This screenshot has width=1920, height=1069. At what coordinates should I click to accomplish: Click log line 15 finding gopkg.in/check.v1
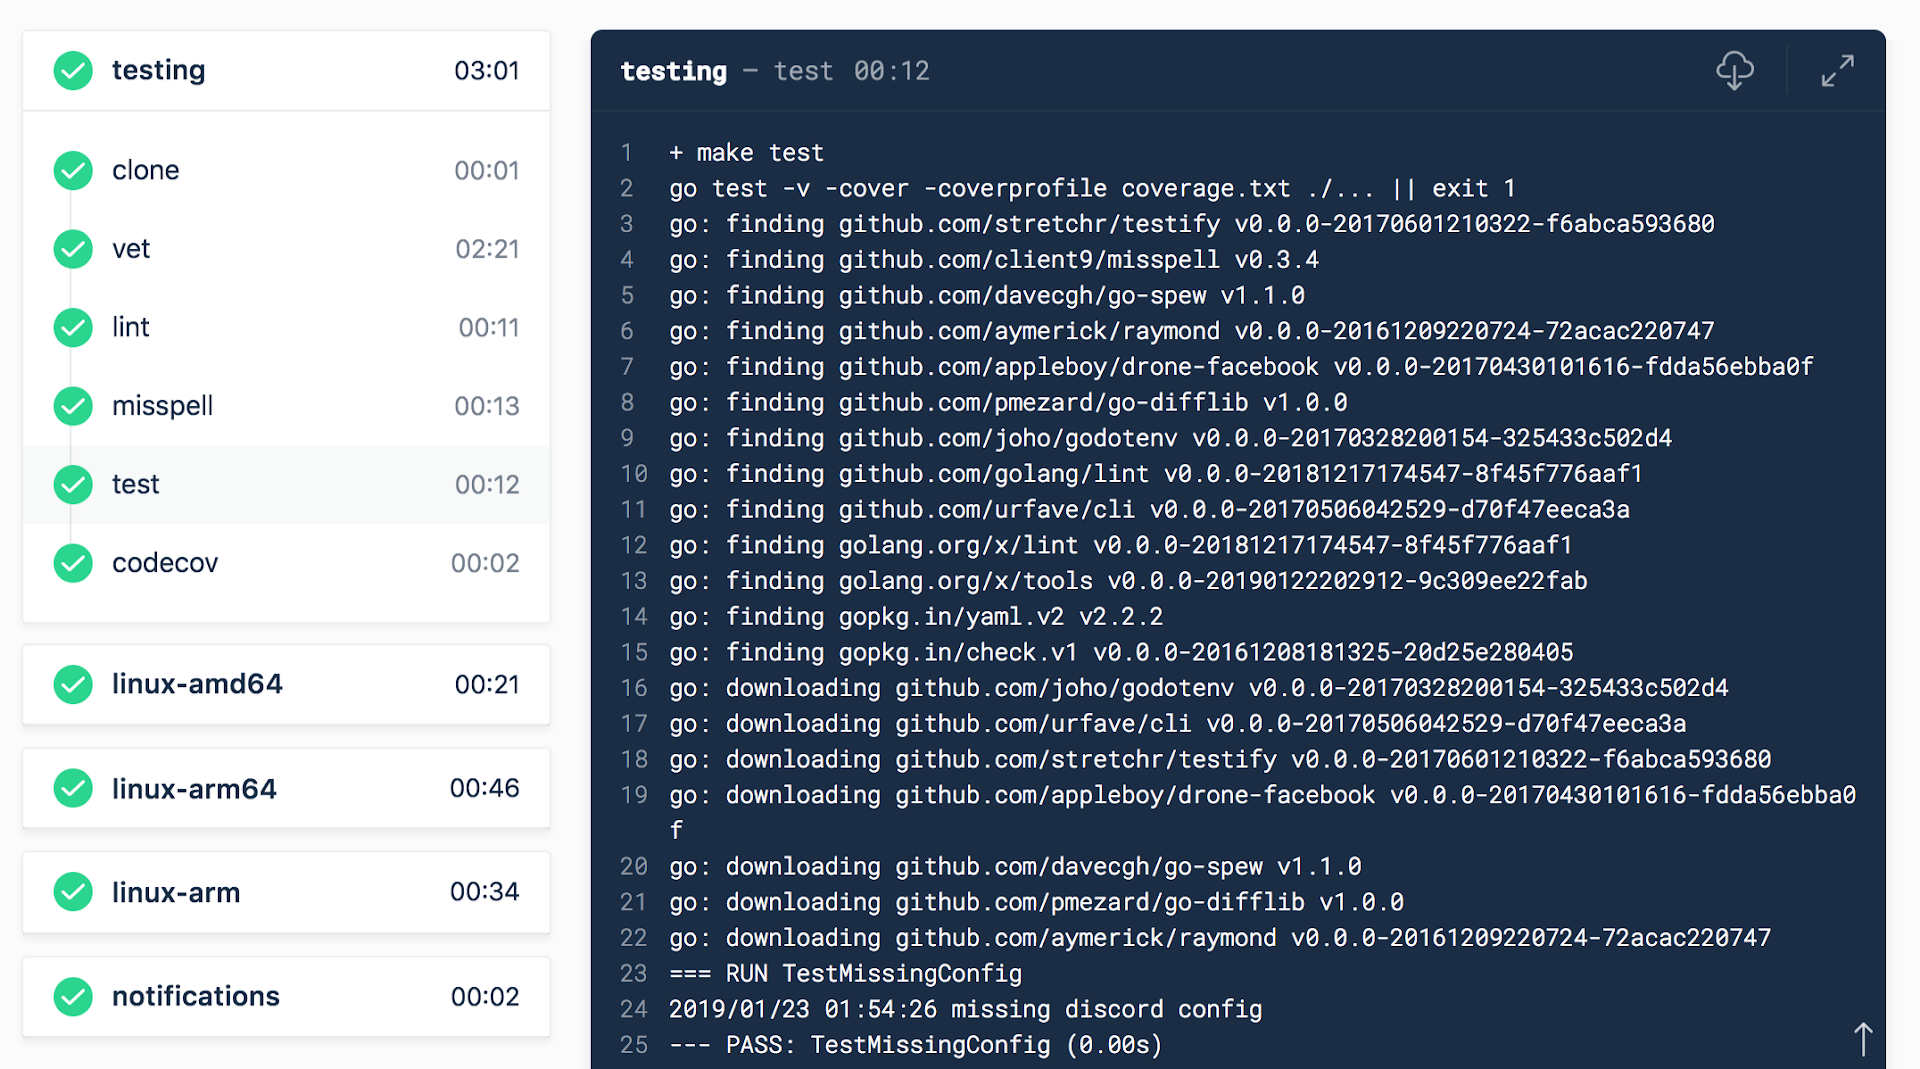[1121, 653]
